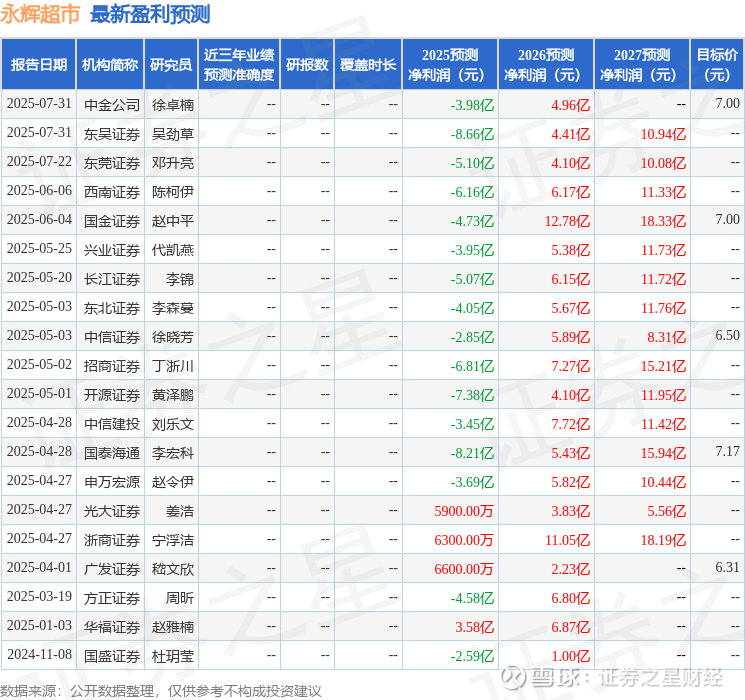This screenshot has height=700, width=745.
Task: Click the 中金公司 institution cell
Action: [x=112, y=105]
